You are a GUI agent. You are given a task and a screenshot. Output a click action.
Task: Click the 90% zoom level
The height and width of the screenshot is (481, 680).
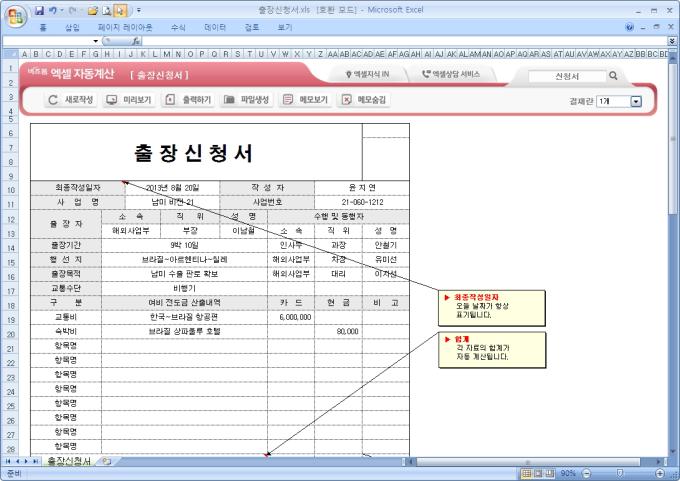[x=568, y=473]
